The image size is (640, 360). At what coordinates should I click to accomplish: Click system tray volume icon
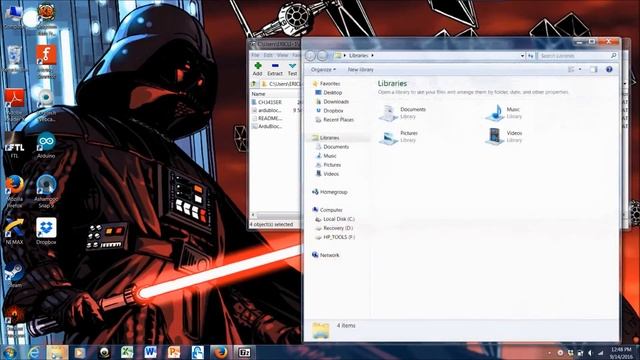(590, 353)
